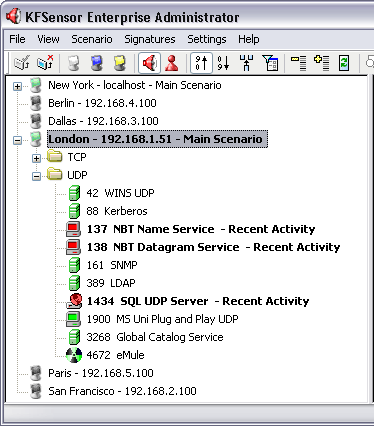This screenshot has height=426, width=374.
Task: Click the TCP folder icon
Action: tap(54, 156)
